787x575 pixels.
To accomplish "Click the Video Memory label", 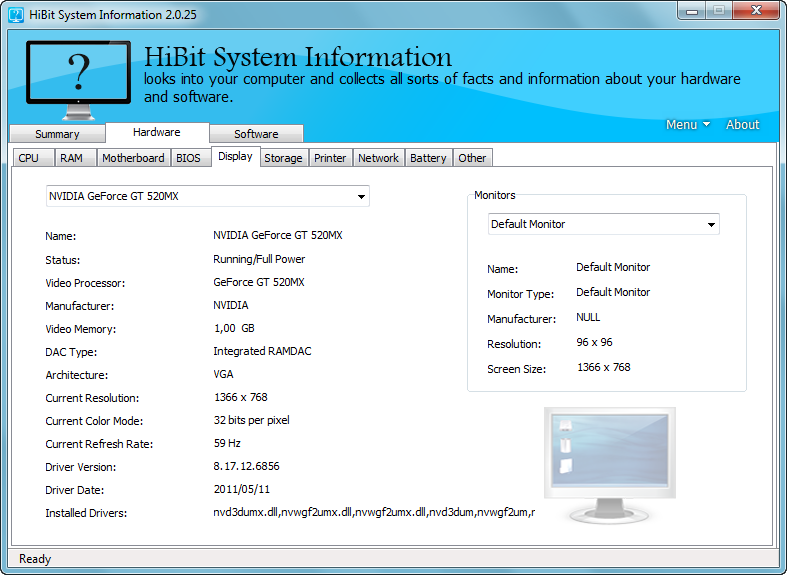I will 80,329.
